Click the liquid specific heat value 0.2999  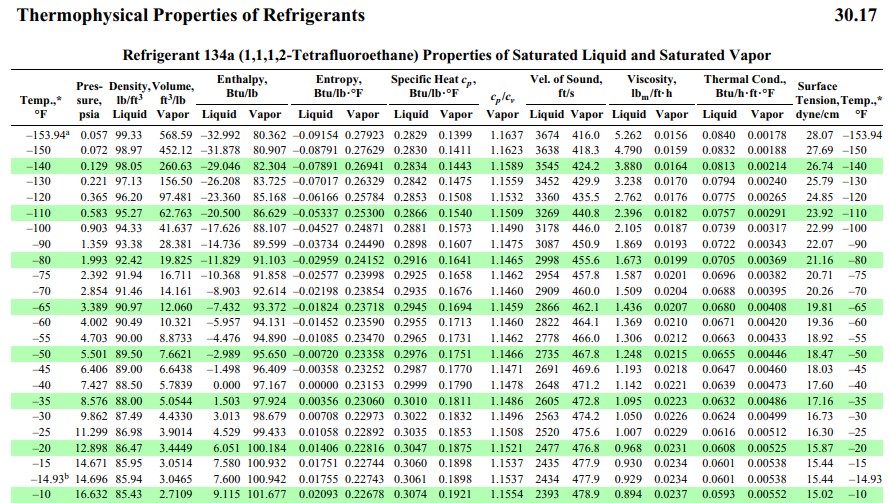coord(410,386)
